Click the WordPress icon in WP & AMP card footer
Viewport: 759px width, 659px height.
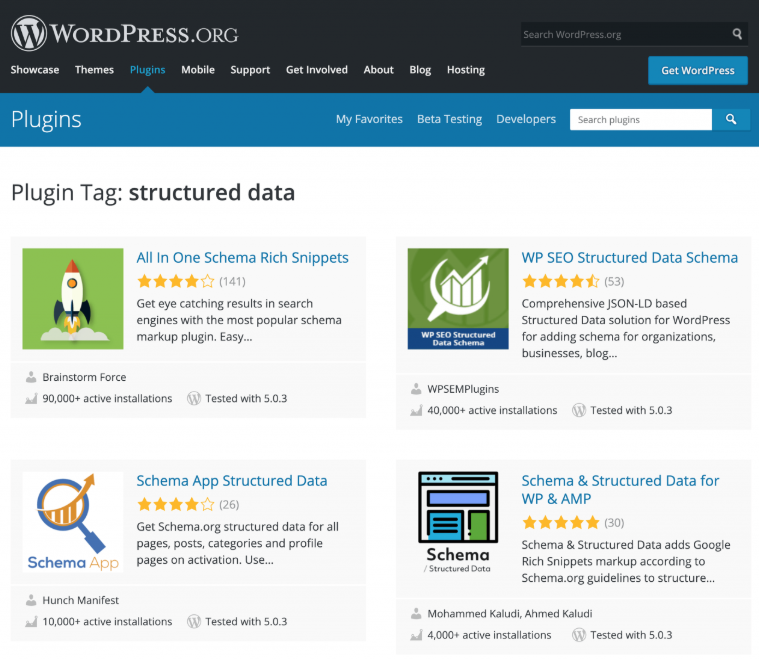click(579, 635)
